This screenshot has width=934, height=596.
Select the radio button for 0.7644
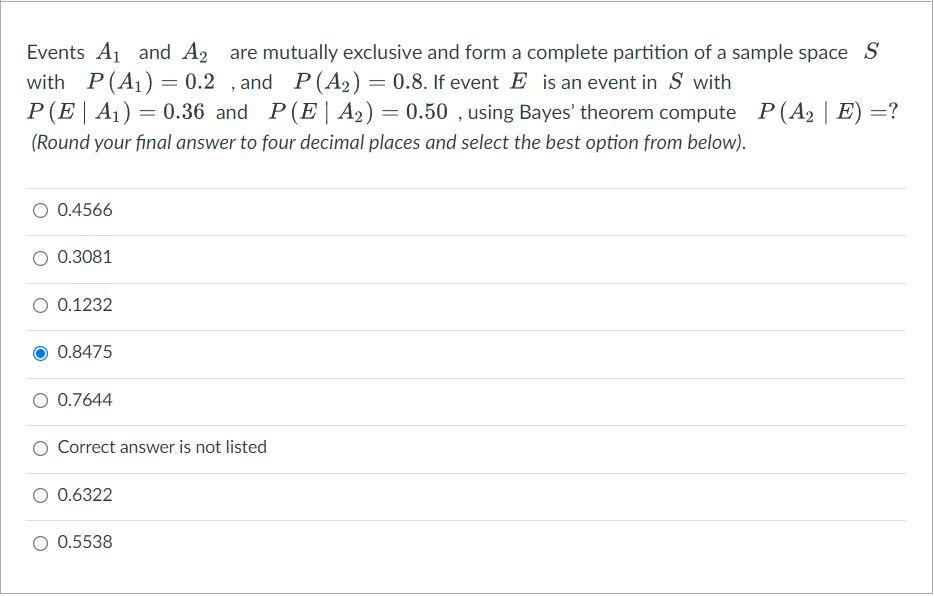(x=40, y=399)
